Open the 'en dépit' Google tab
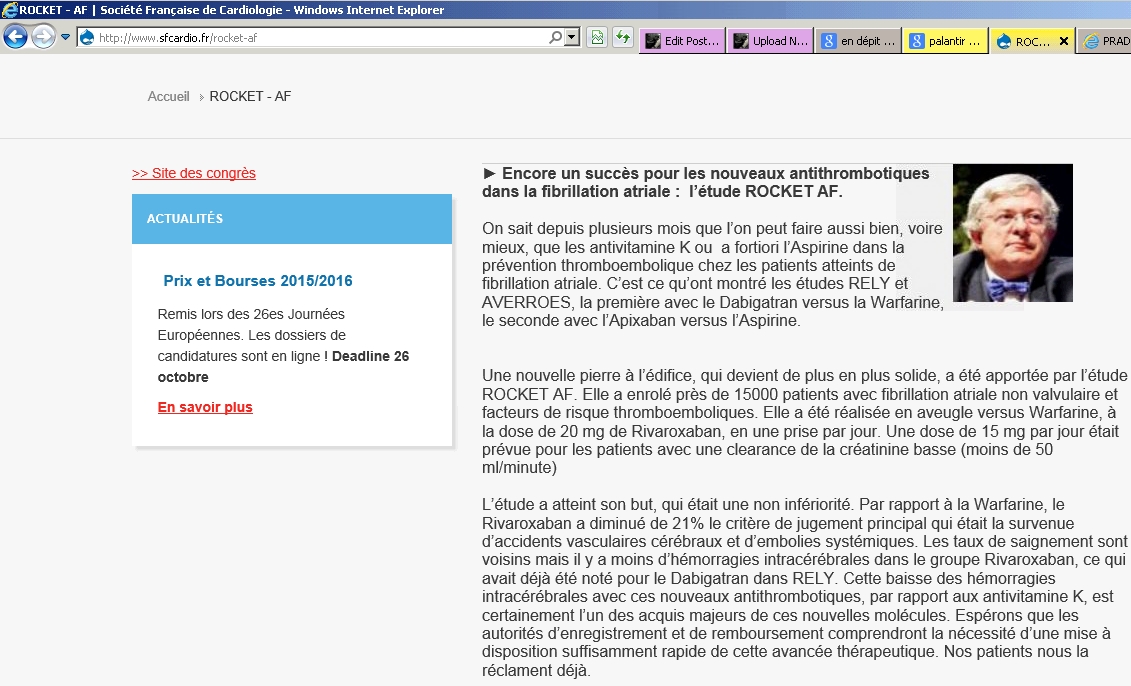Screen dimensions: 1131x686 pos(858,41)
